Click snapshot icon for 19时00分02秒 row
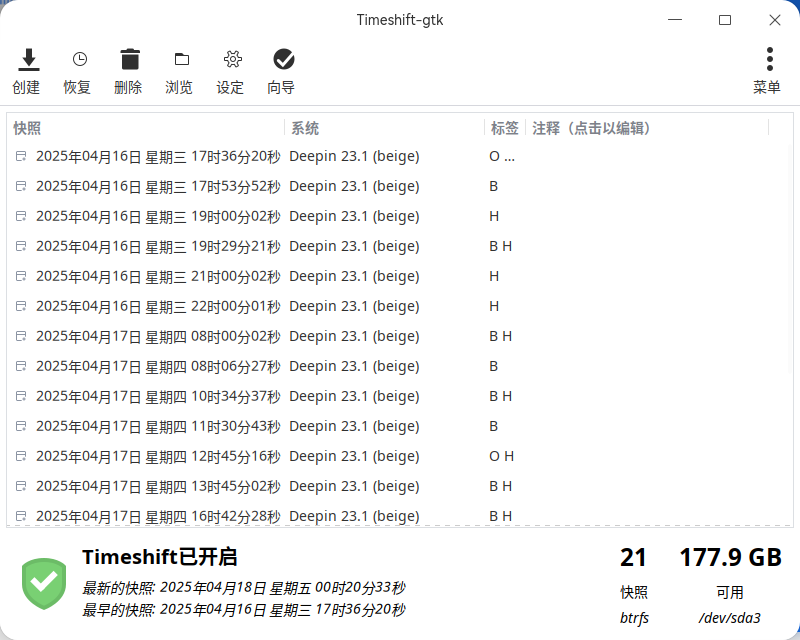 coord(21,216)
